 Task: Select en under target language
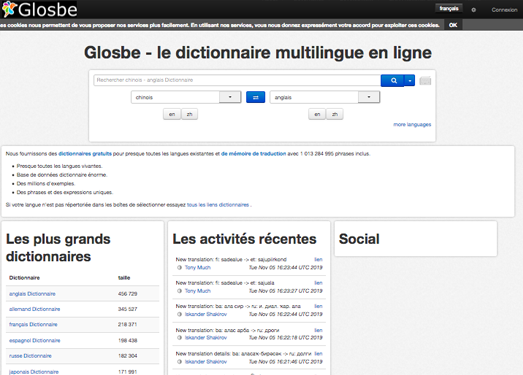click(317, 114)
